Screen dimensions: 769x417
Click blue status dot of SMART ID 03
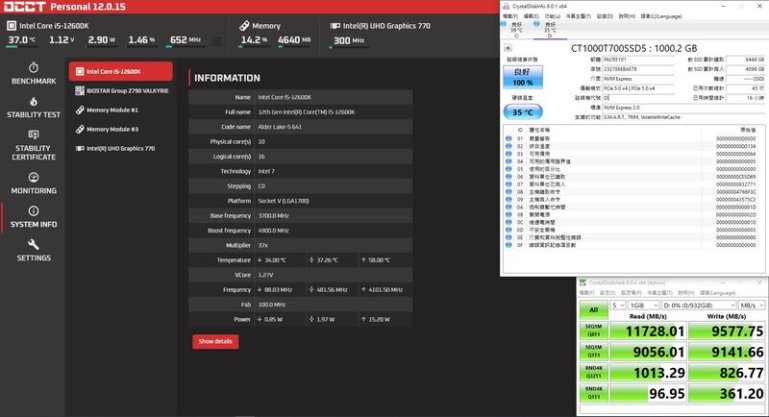pyautogui.click(x=509, y=154)
